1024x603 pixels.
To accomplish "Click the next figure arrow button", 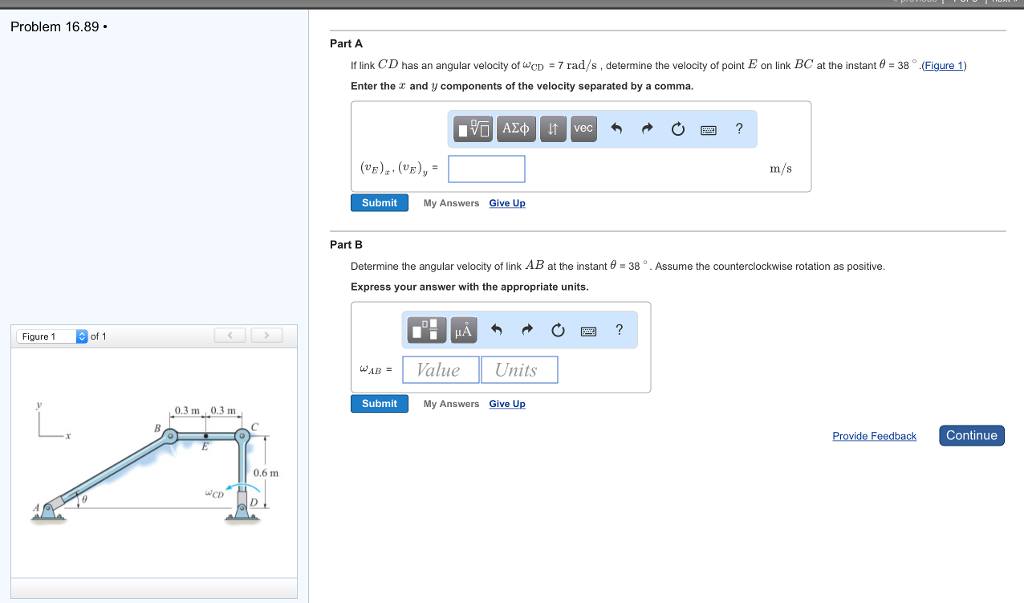I will [x=266, y=336].
